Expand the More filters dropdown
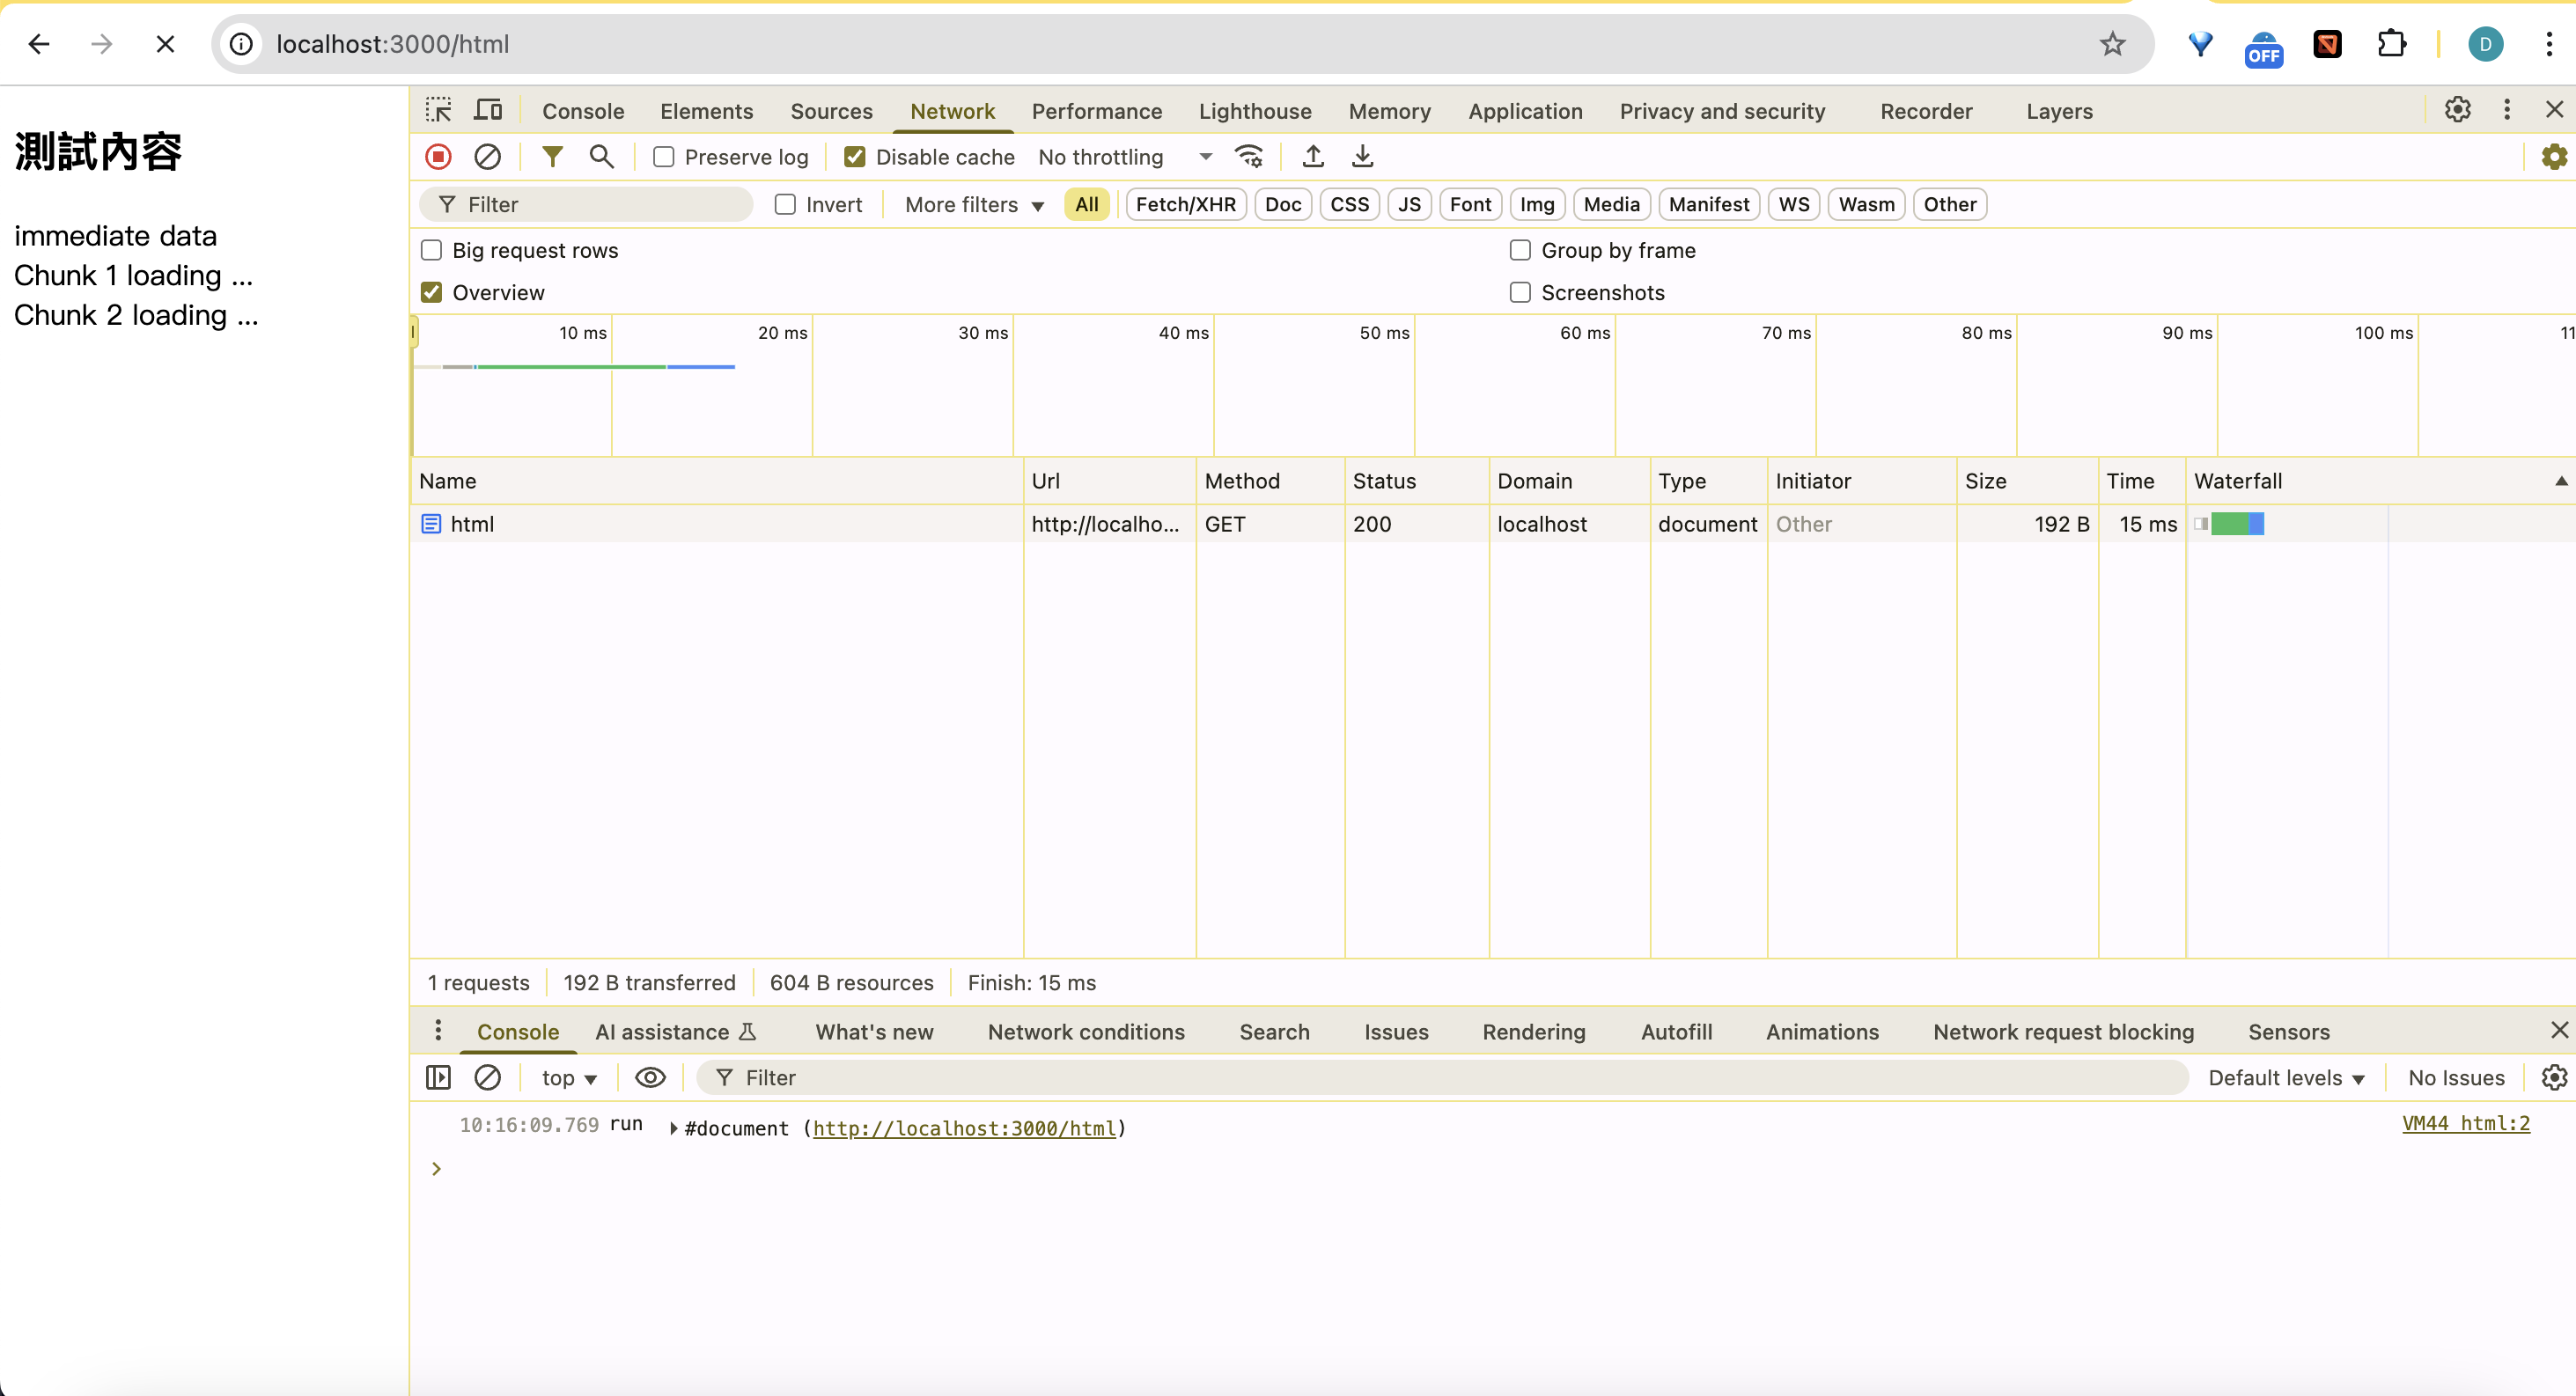2576x1396 pixels. coord(974,204)
